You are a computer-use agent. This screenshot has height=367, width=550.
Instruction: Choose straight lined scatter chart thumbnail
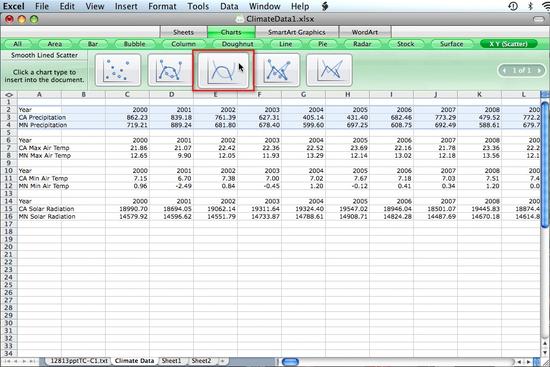pyautogui.click(x=329, y=70)
